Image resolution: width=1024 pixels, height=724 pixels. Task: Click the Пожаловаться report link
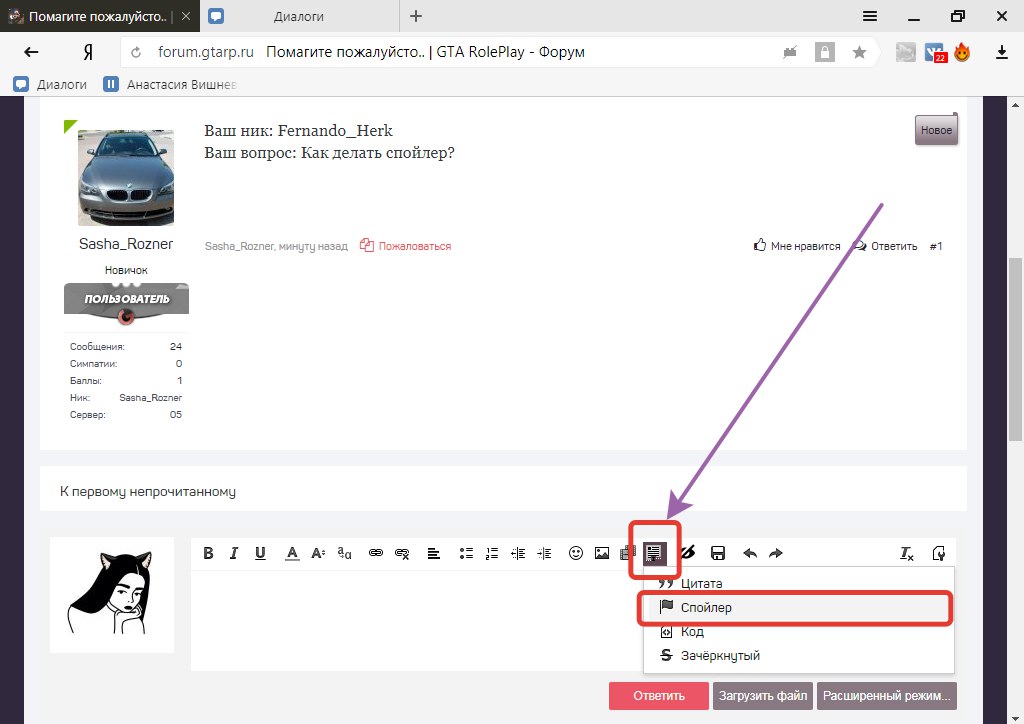coord(406,246)
